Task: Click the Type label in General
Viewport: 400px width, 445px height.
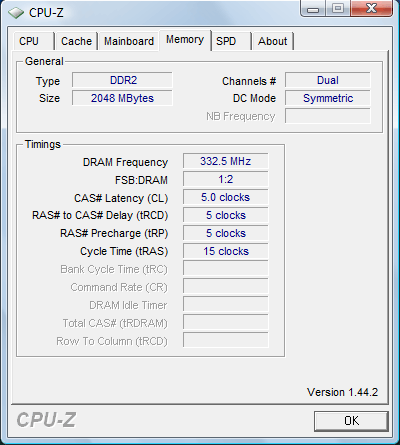Action: (48, 82)
